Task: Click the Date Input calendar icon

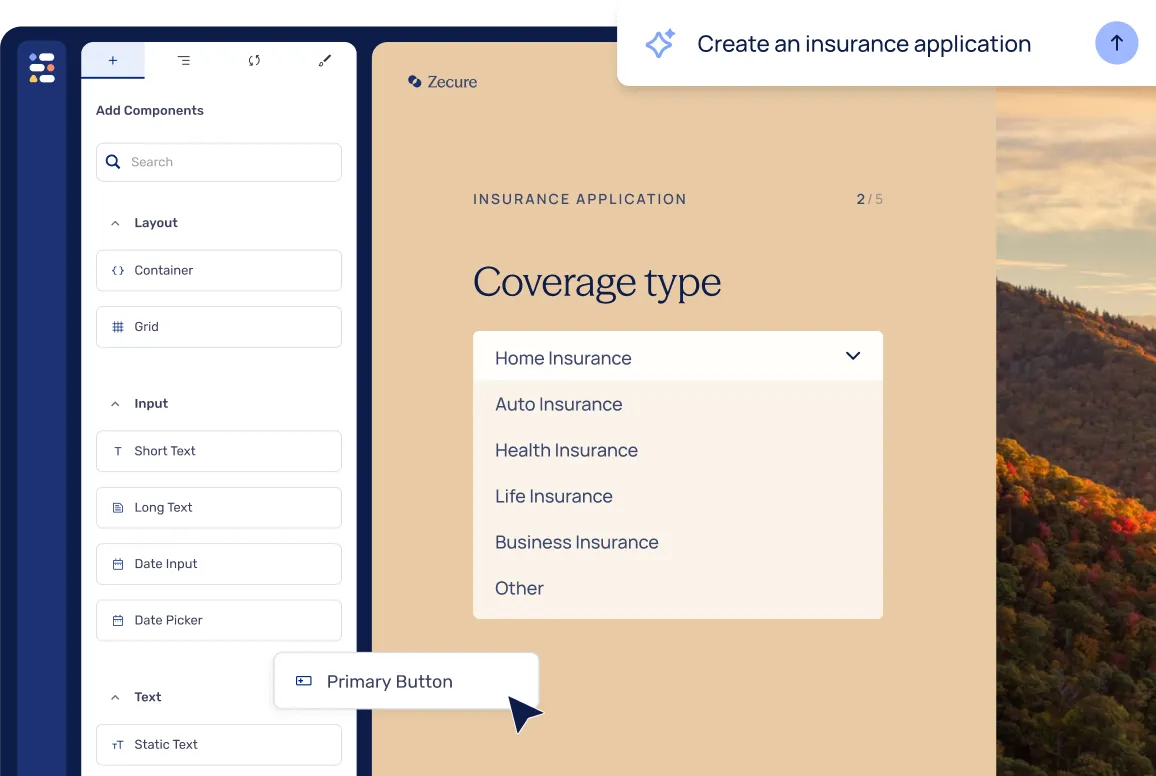Action: [118, 564]
